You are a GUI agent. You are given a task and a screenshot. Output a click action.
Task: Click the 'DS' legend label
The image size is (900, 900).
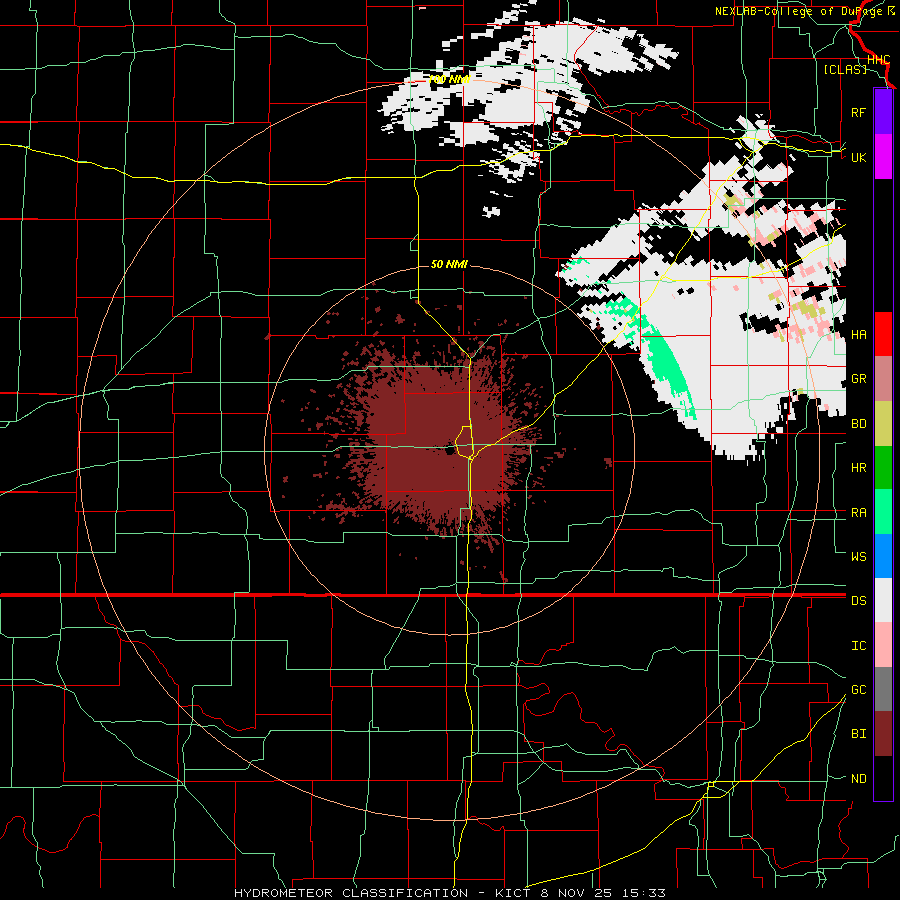(x=858, y=601)
